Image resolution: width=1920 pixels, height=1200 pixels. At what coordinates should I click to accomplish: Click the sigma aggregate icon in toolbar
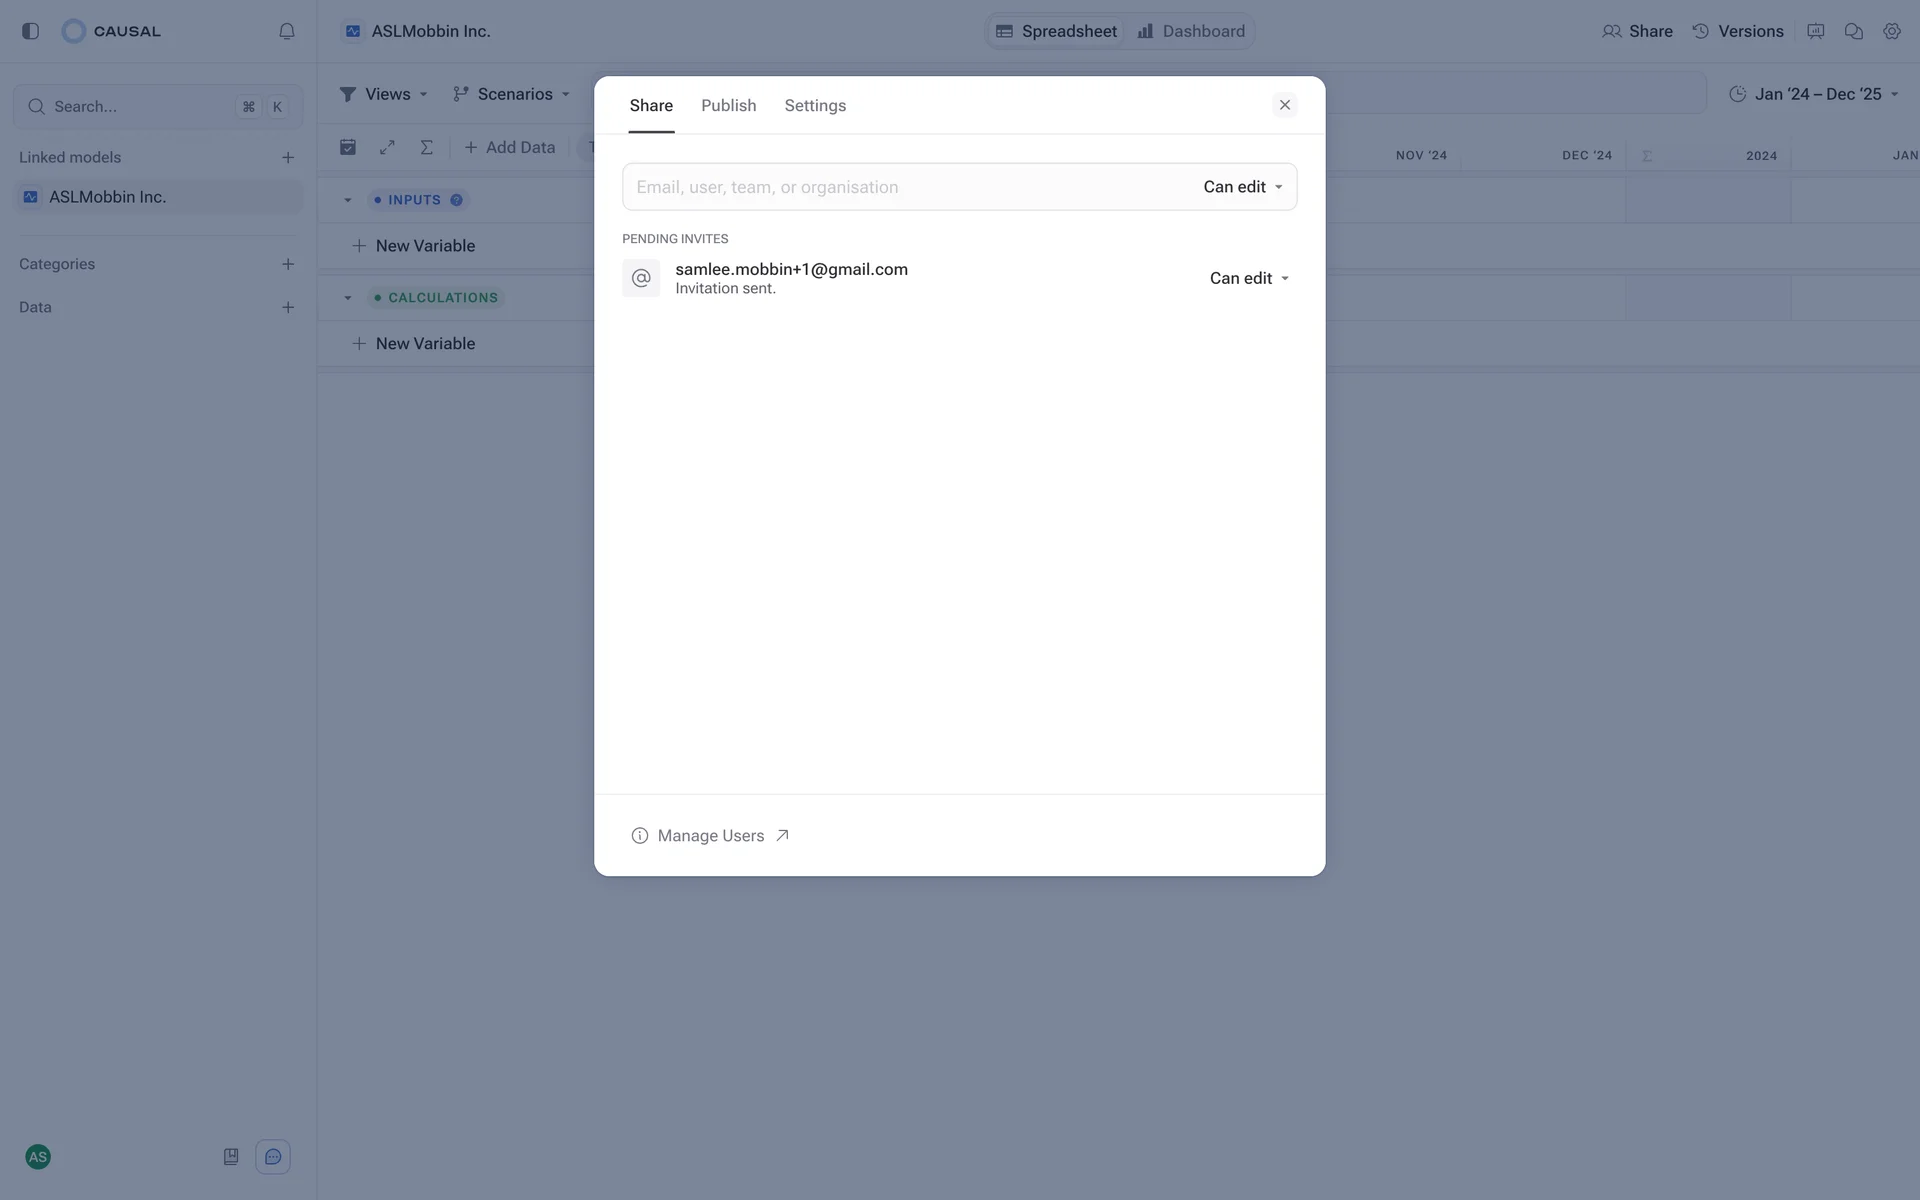pos(426,147)
